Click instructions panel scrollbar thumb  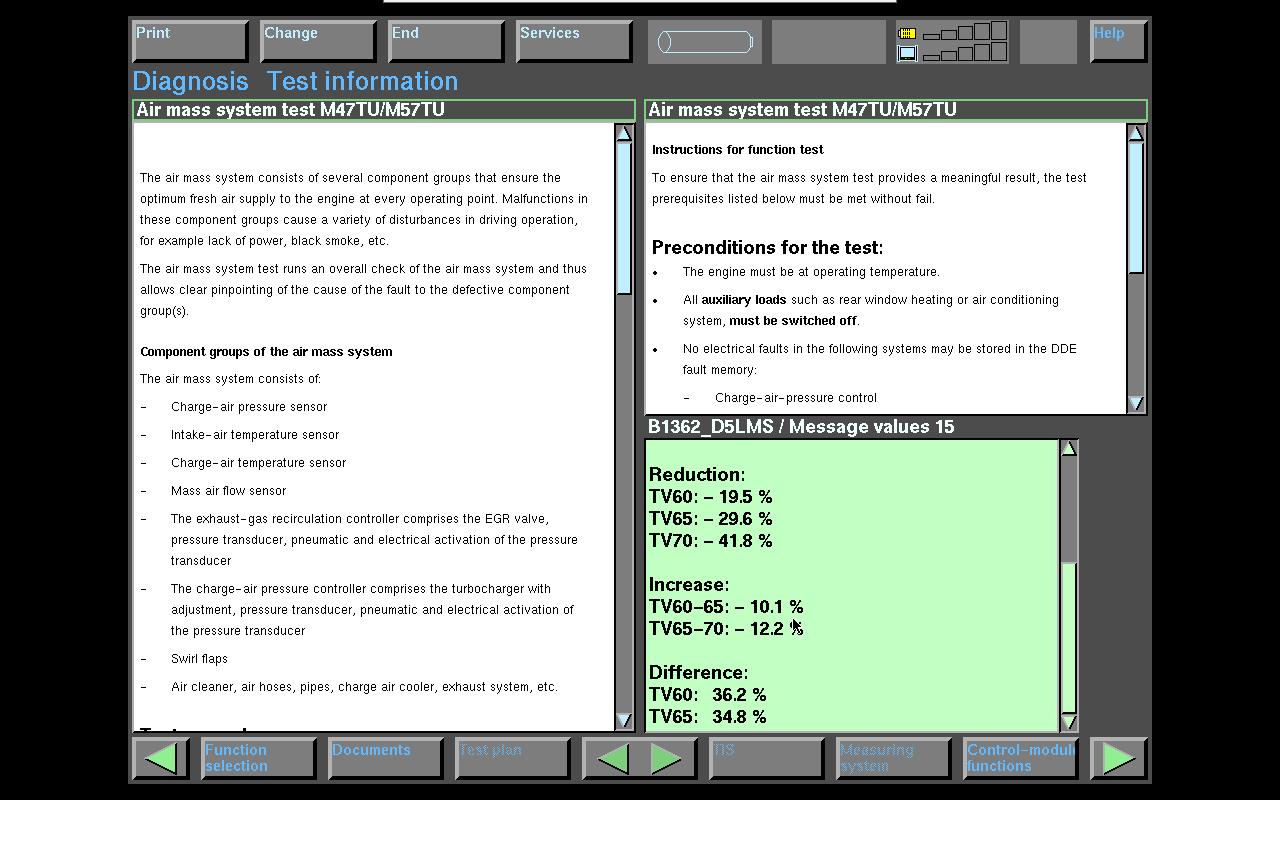pyautogui.click(x=1136, y=207)
